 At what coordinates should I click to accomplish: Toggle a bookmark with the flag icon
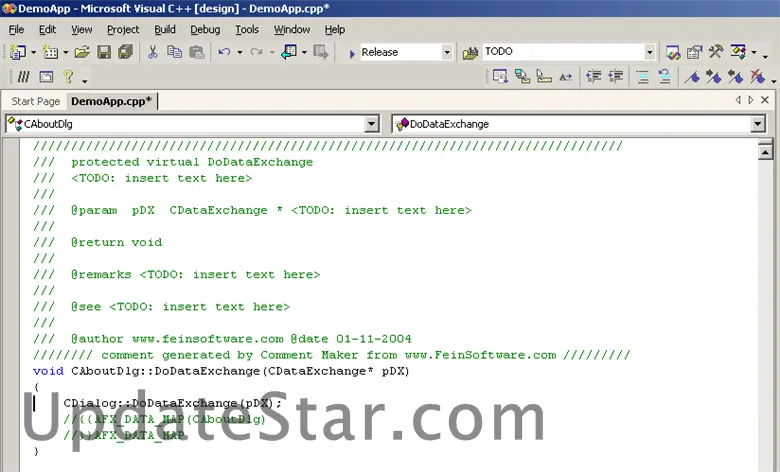692,77
